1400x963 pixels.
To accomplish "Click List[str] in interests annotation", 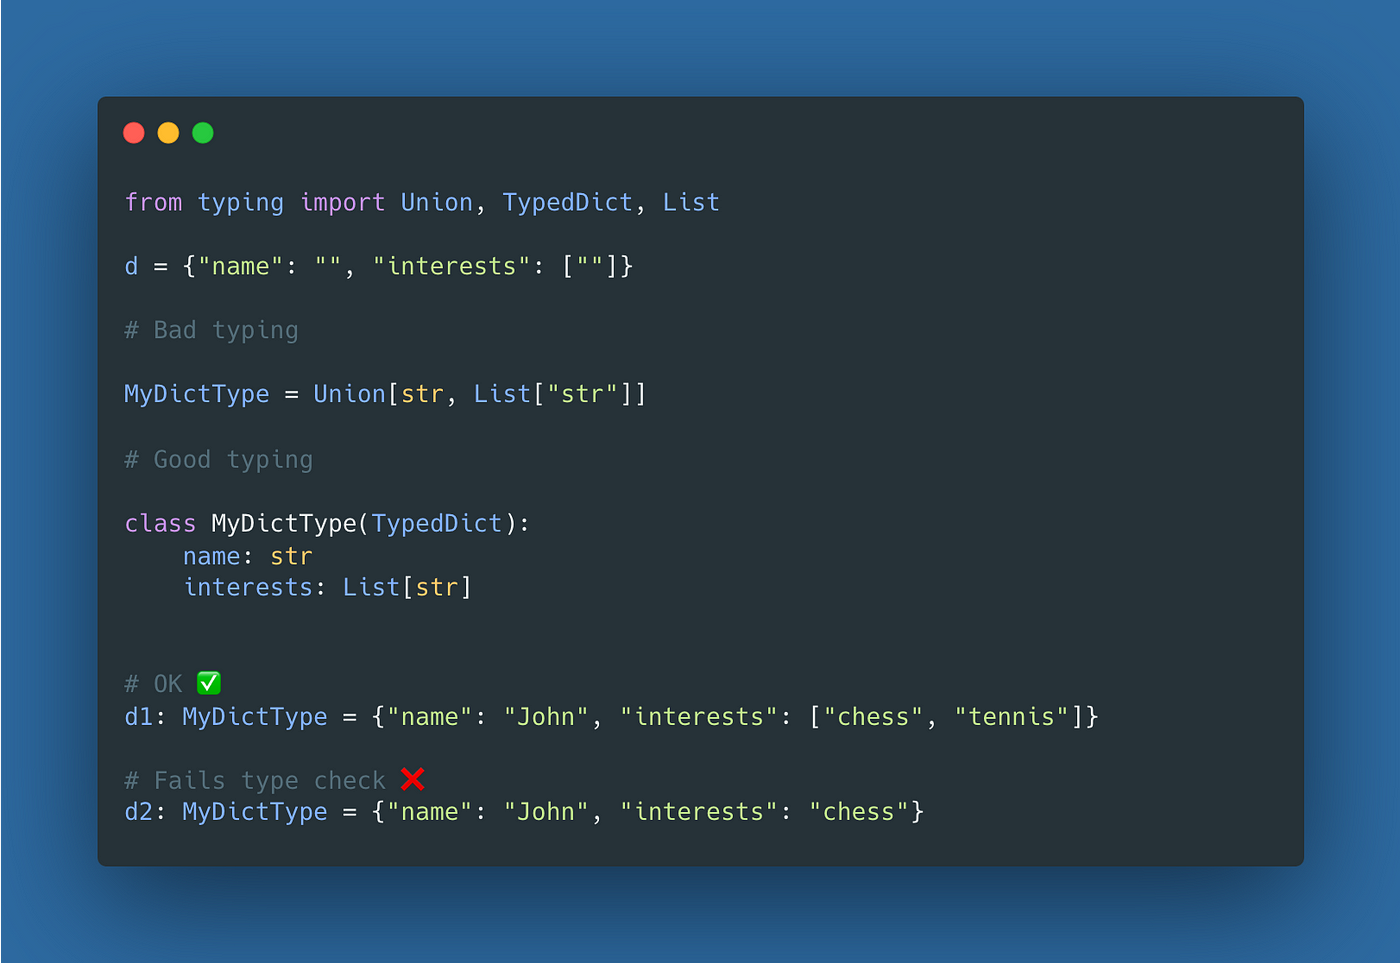I will pos(407,587).
